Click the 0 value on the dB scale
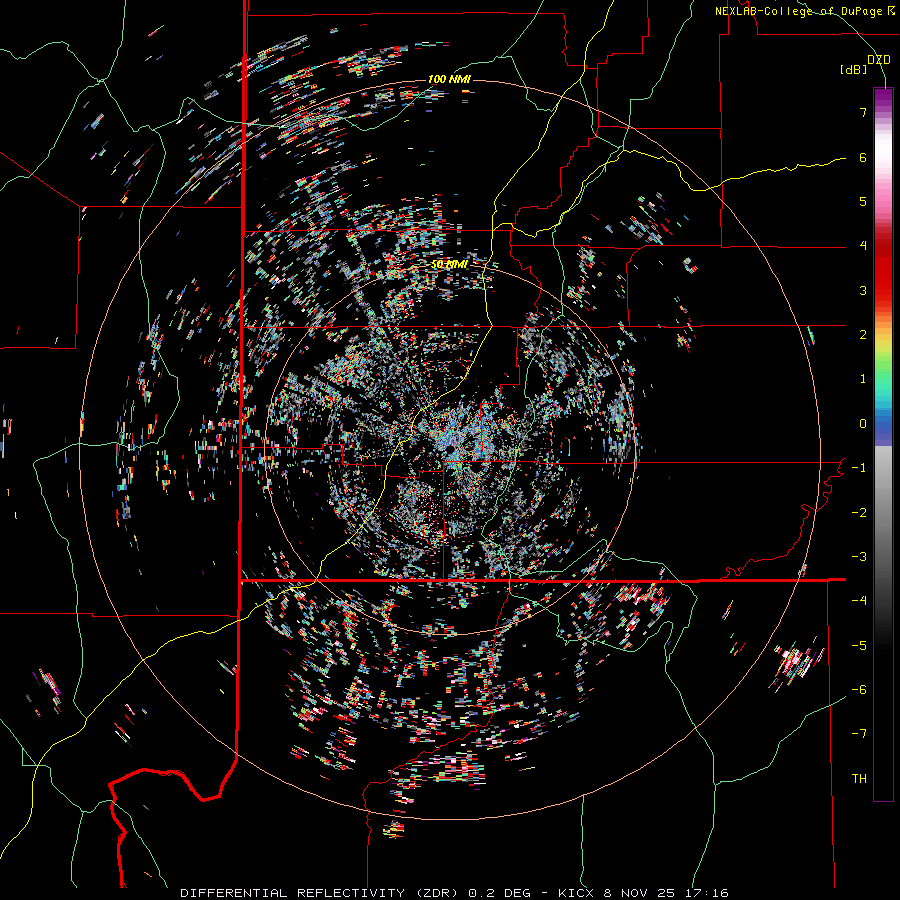The image size is (900, 900). click(x=863, y=424)
